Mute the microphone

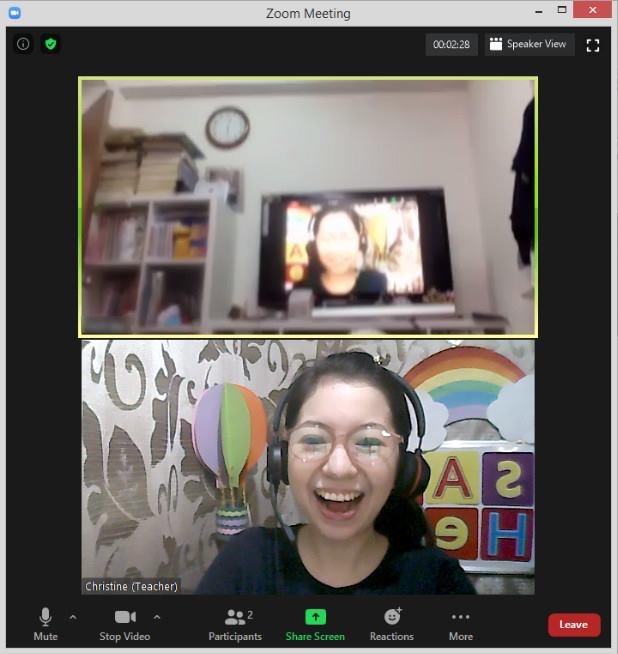tap(45, 624)
